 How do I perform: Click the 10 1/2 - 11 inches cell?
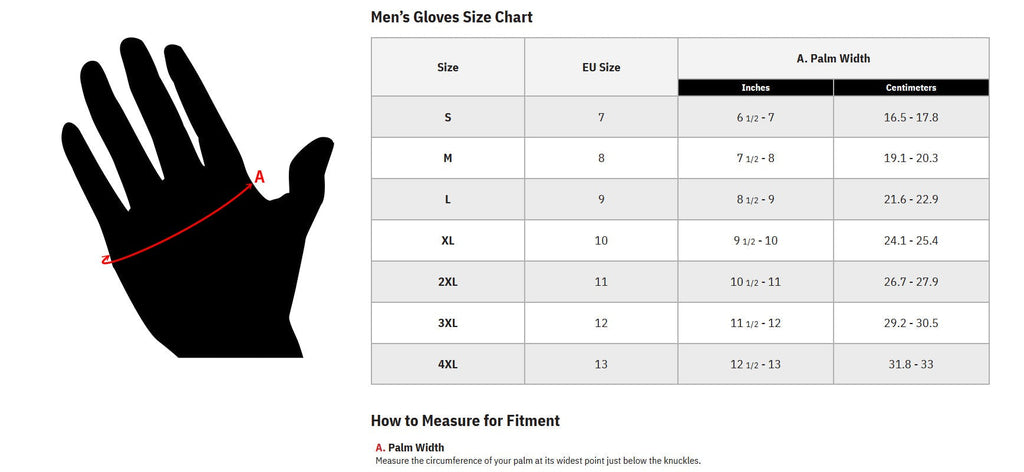coord(755,282)
